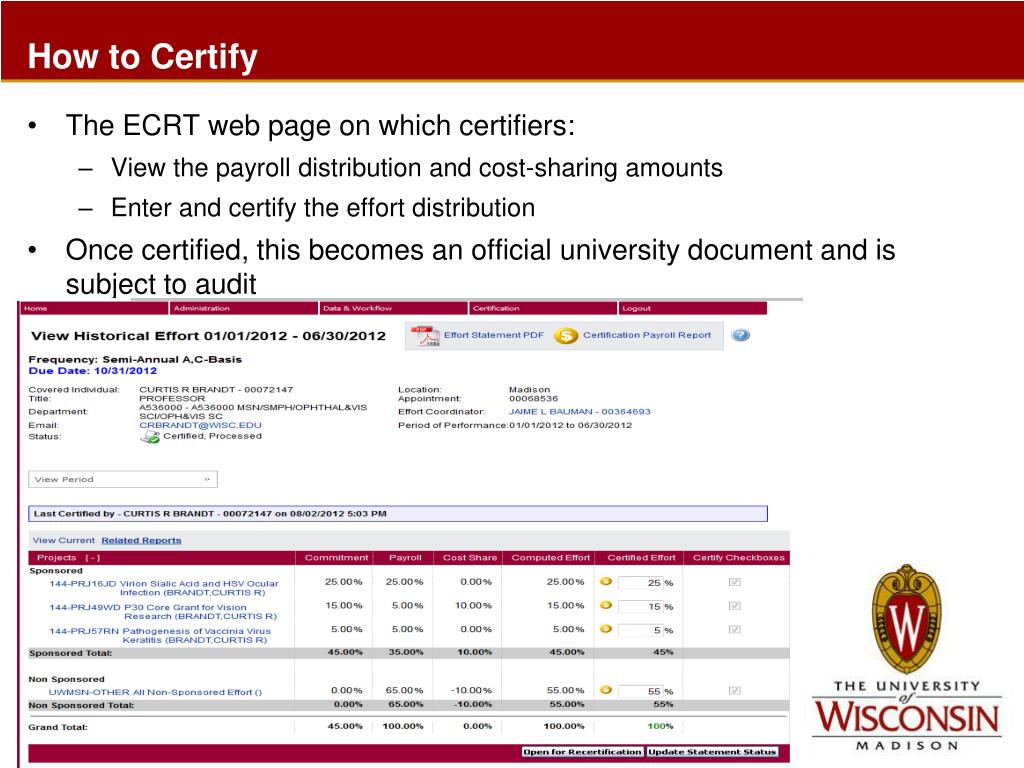Click the Commitment column header
Screen dimensions: 1024x768
(336, 558)
